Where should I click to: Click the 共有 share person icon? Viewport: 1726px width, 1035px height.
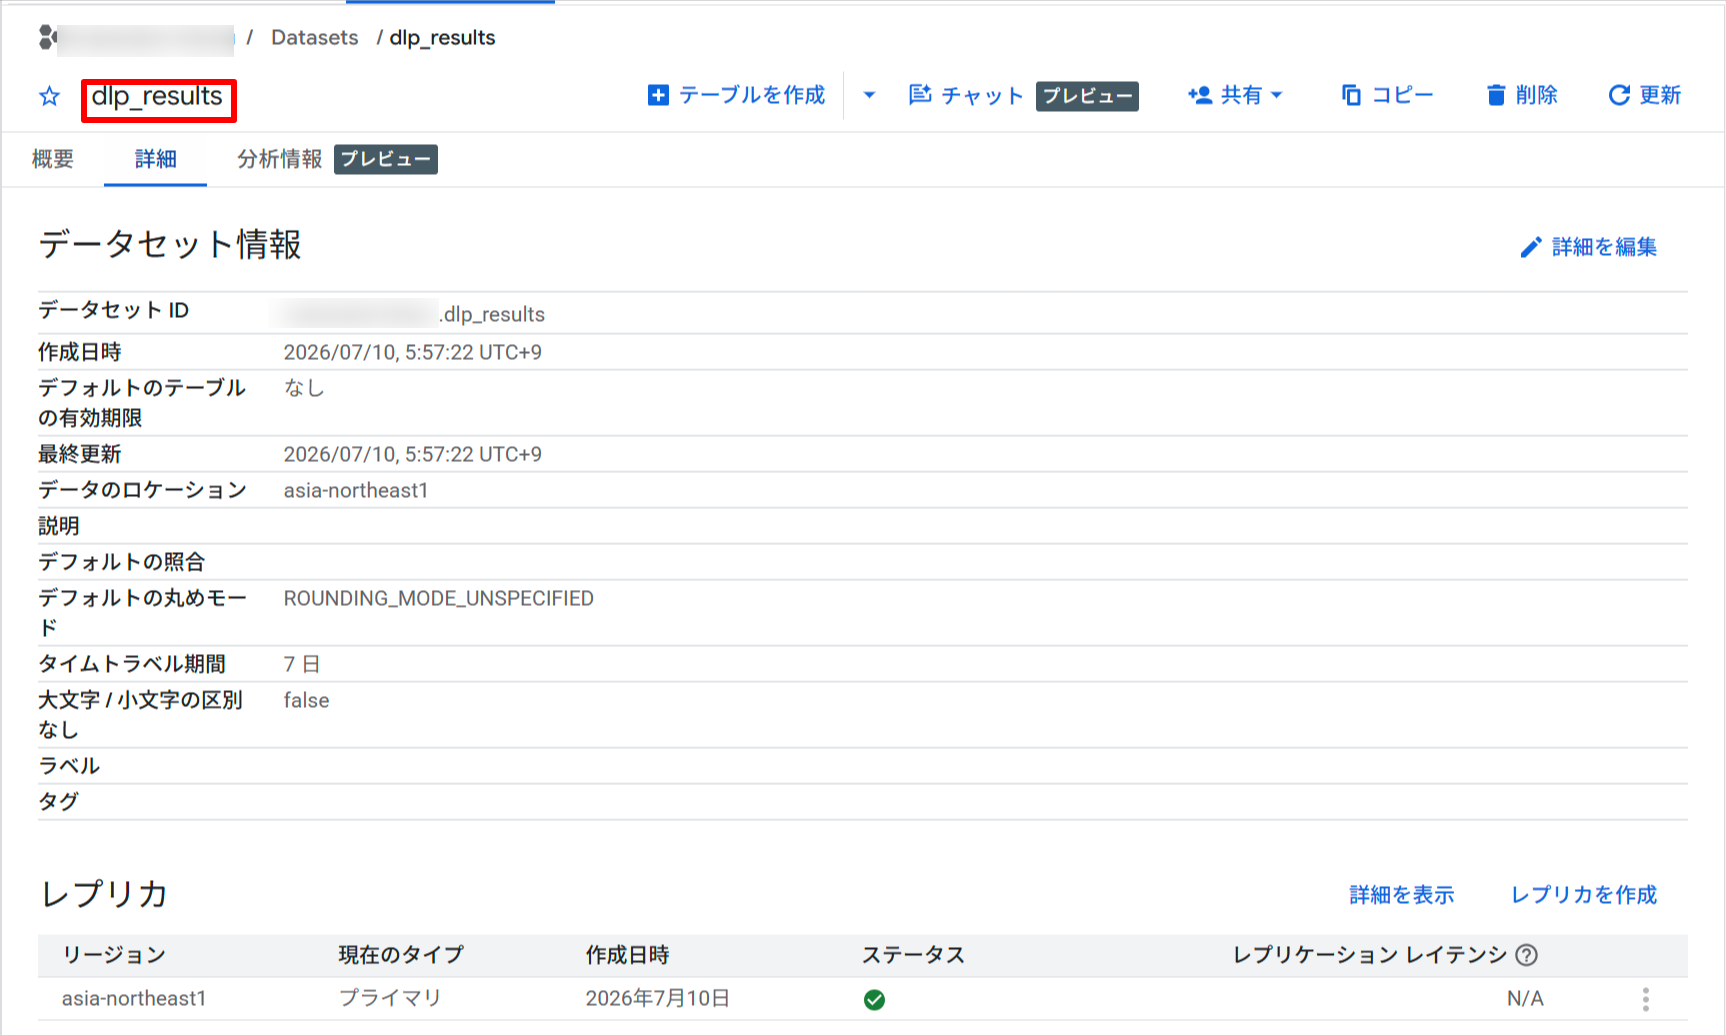coord(1200,95)
